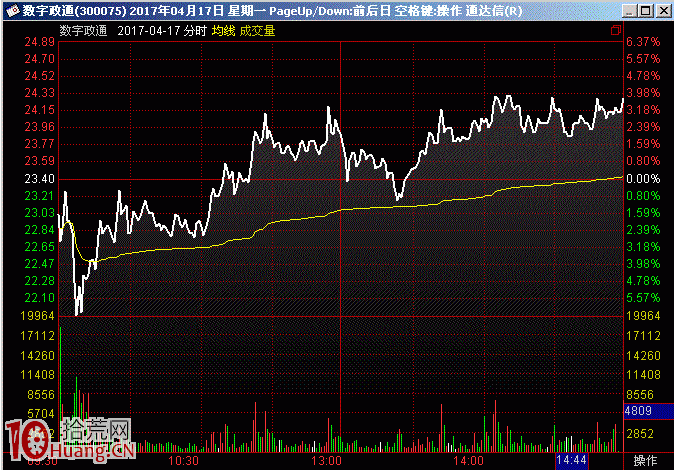
Task: Click the red app icon in title bar
Action: pos(11,10)
